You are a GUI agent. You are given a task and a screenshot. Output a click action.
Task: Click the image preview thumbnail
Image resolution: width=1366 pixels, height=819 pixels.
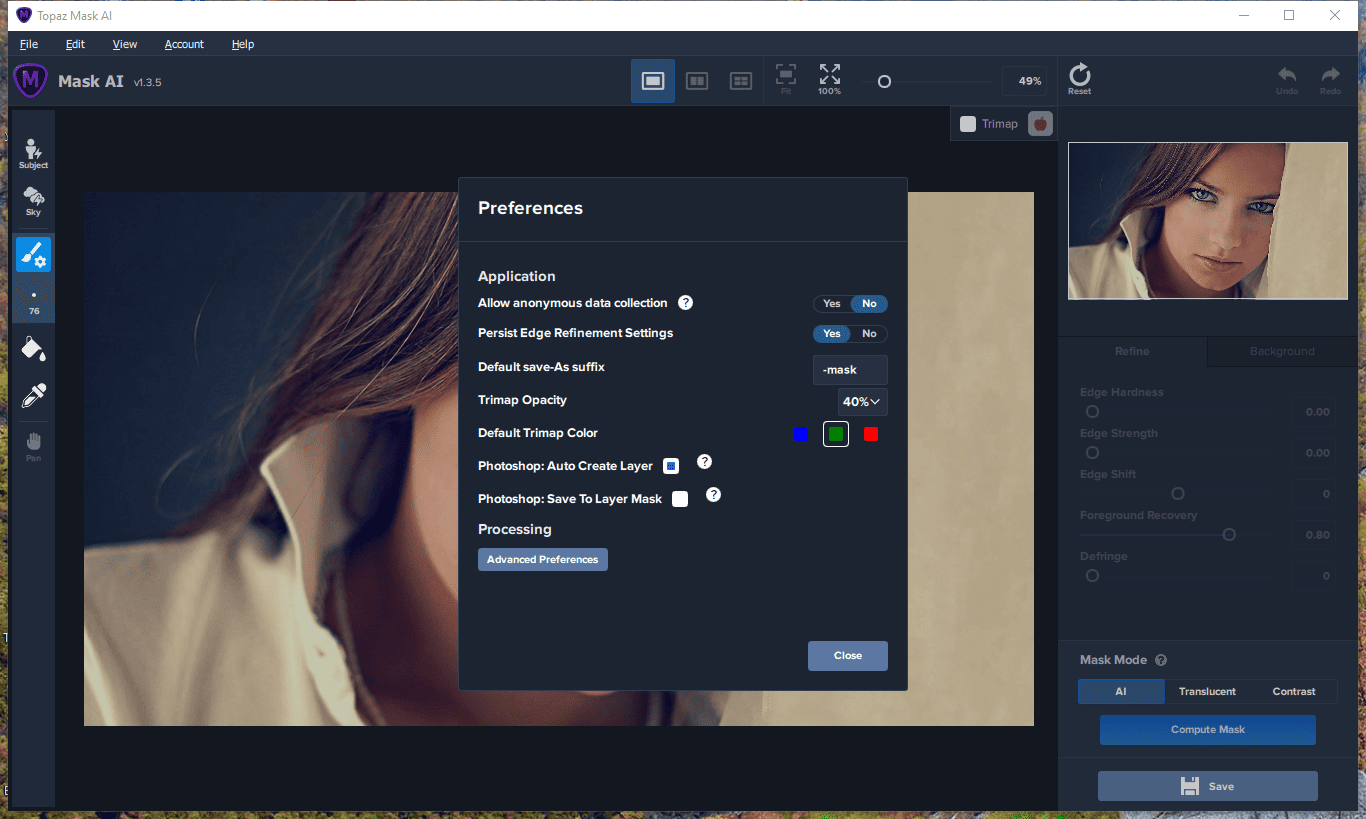pos(1208,220)
